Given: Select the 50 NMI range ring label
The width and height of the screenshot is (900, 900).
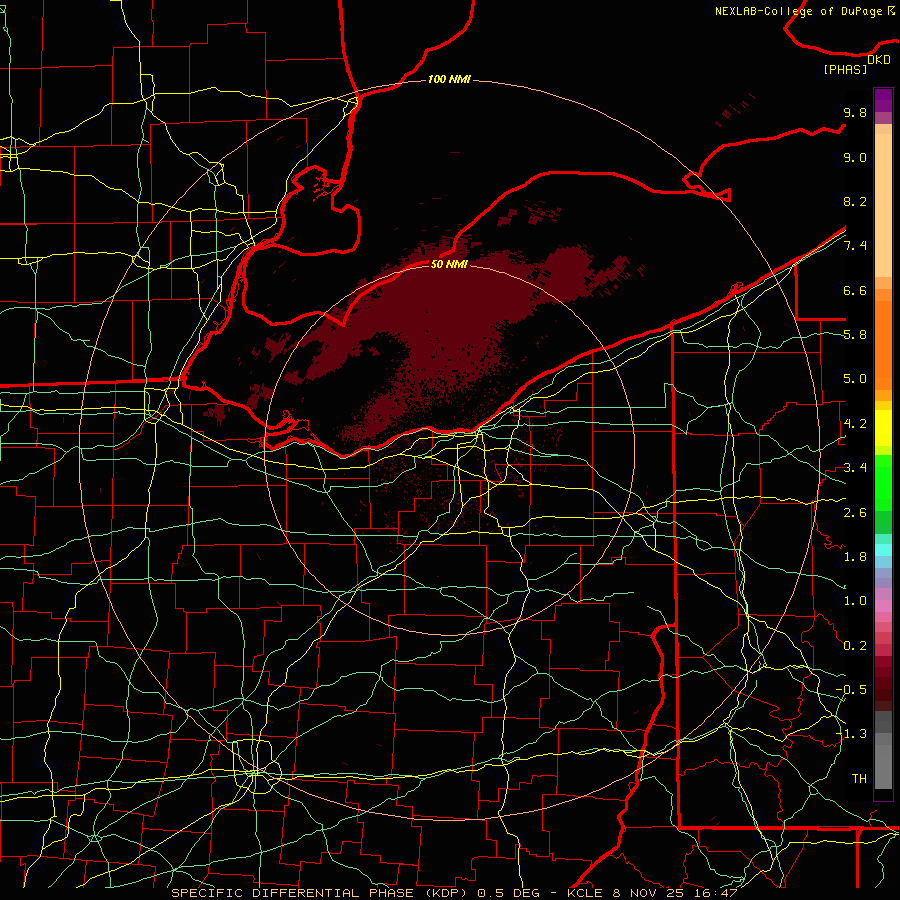Looking at the screenshot, I should (449, 264).
